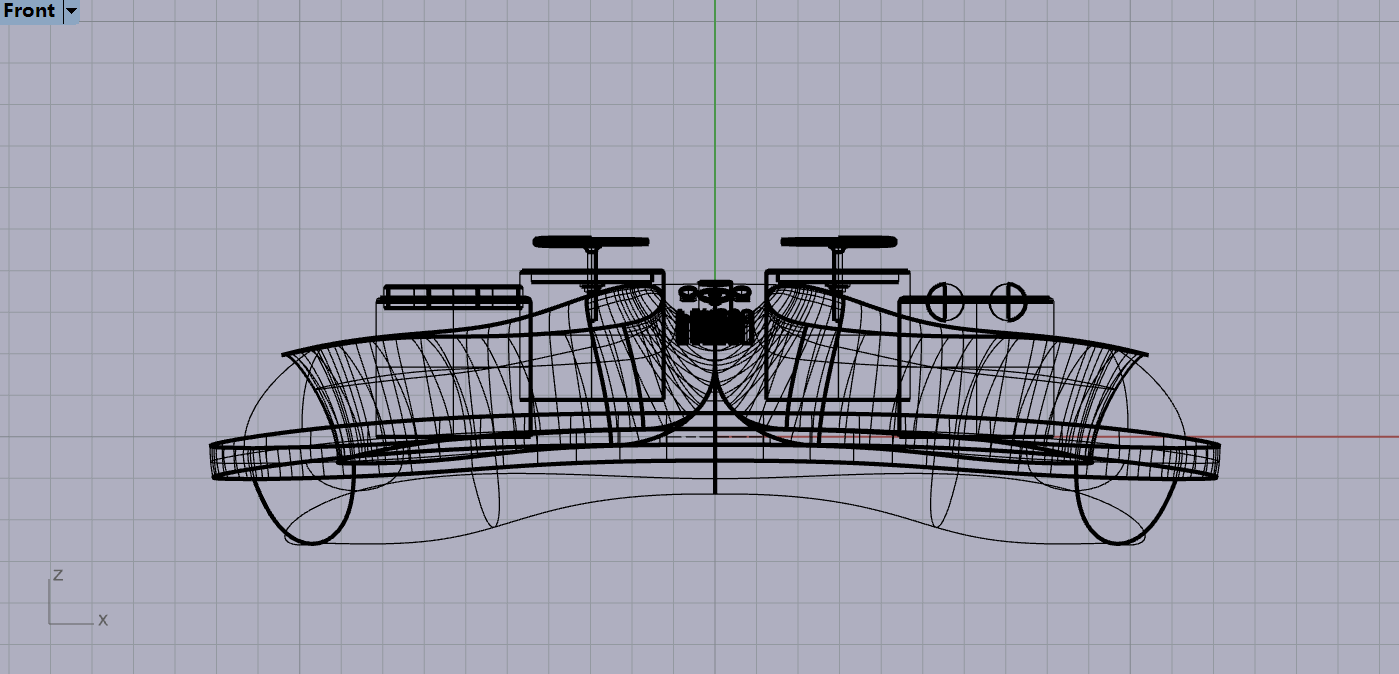Click the left thumbstick stem

tap(592, 262)
